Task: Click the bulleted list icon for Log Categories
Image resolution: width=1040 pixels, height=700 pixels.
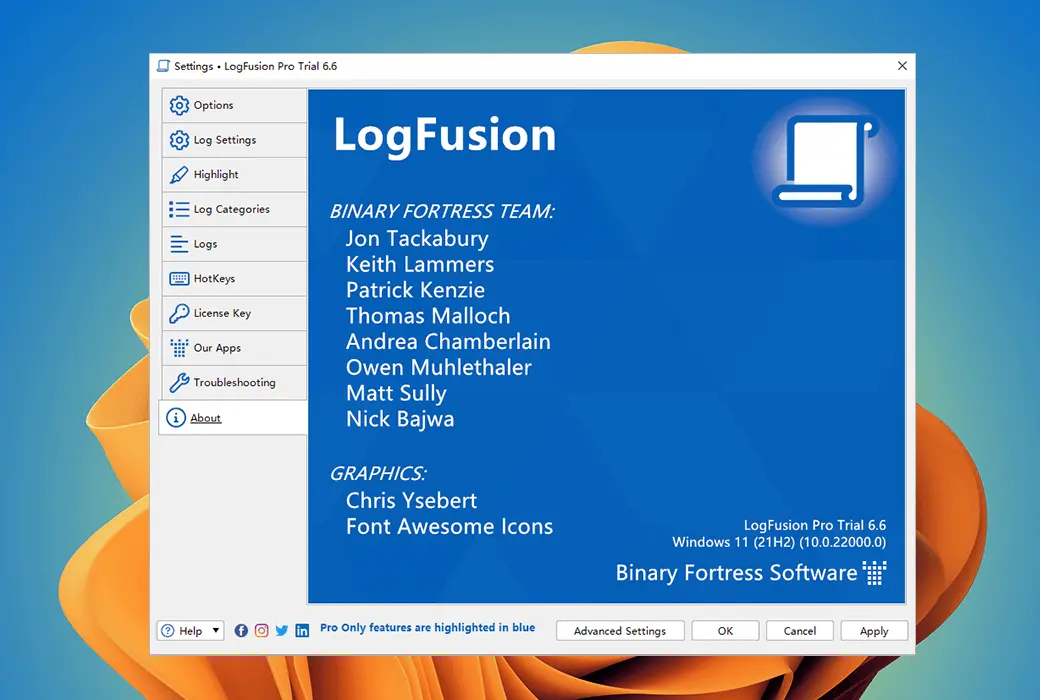Action: pos(179,209)
